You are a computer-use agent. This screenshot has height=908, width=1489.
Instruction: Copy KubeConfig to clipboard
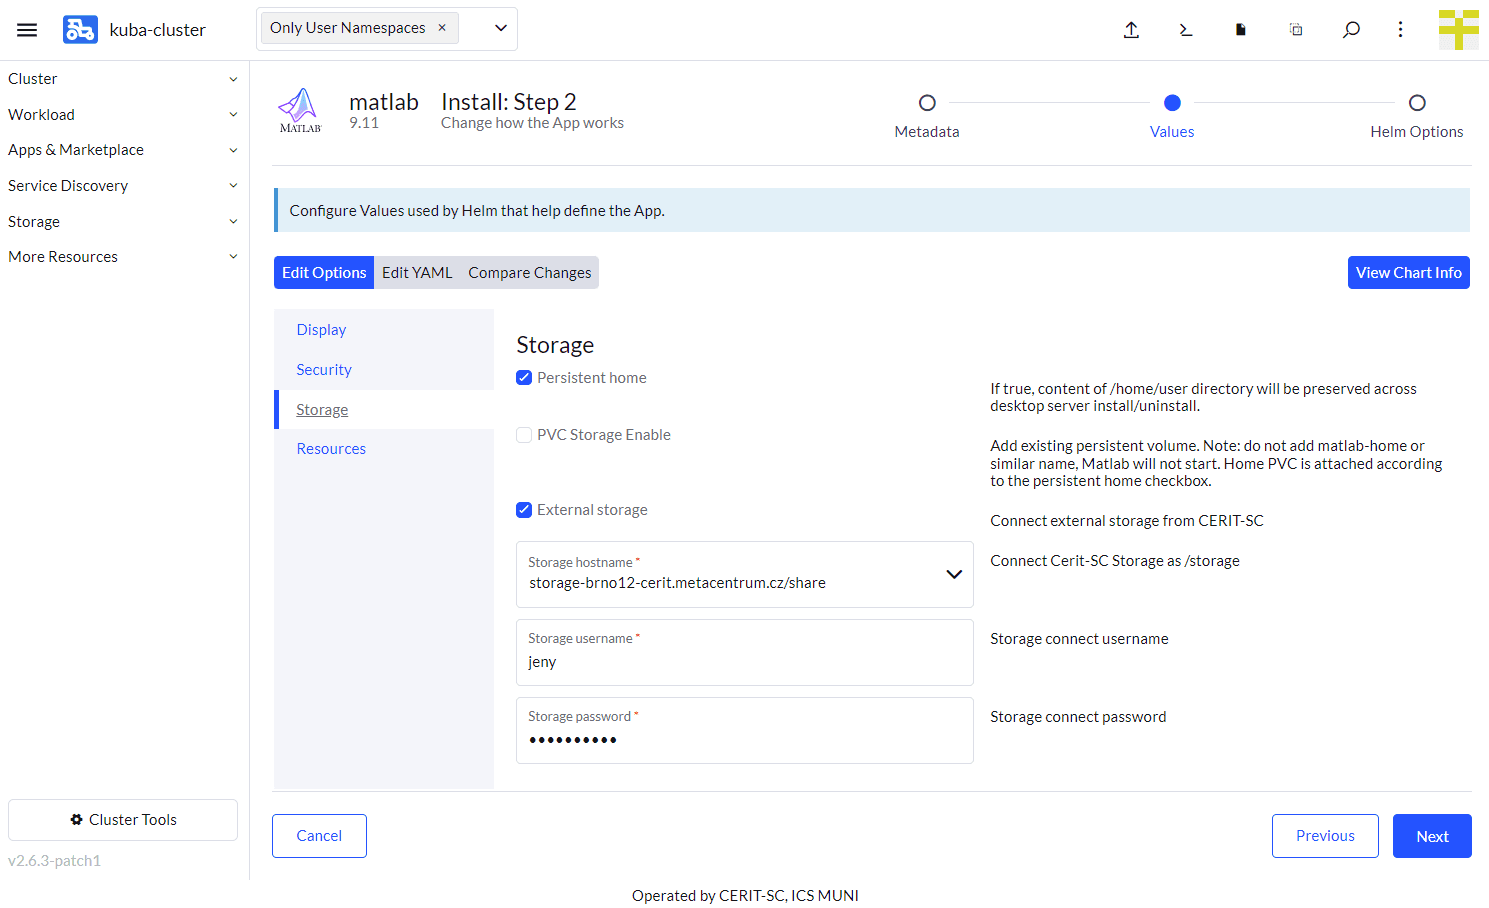click(1295, 30)
